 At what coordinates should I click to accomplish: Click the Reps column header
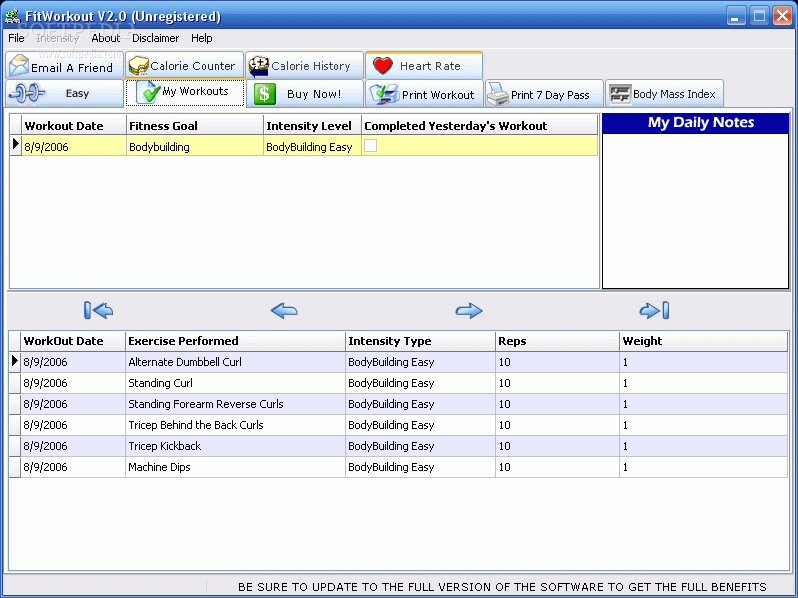pyautogui.click(x=557, y=340)
